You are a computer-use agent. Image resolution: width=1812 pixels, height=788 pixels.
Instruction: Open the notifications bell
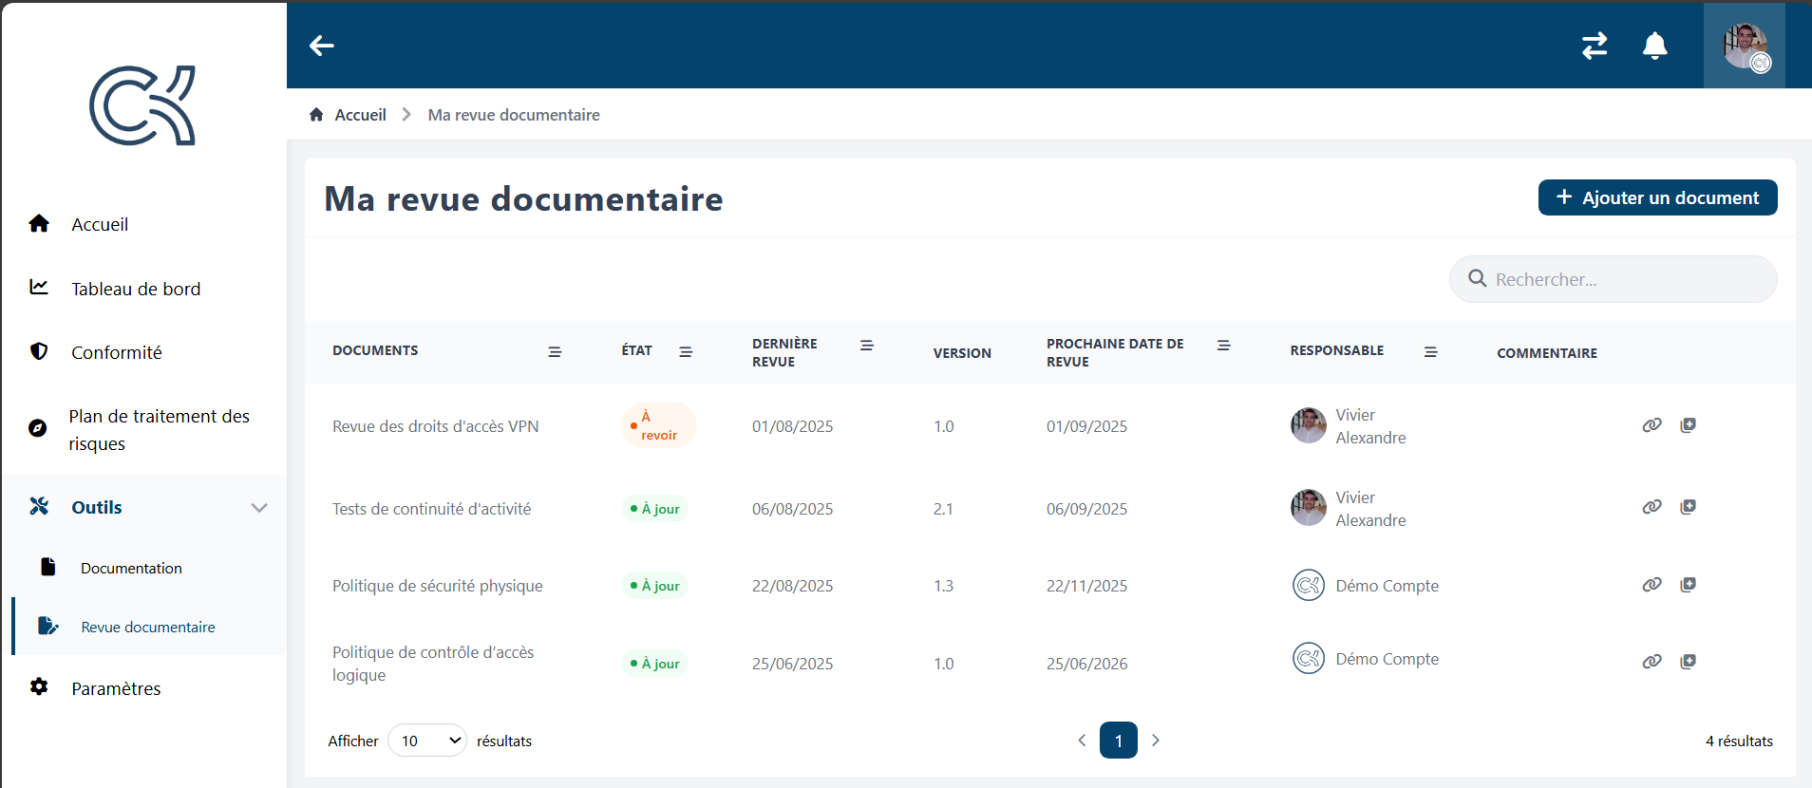click(x=1655, y=46)
